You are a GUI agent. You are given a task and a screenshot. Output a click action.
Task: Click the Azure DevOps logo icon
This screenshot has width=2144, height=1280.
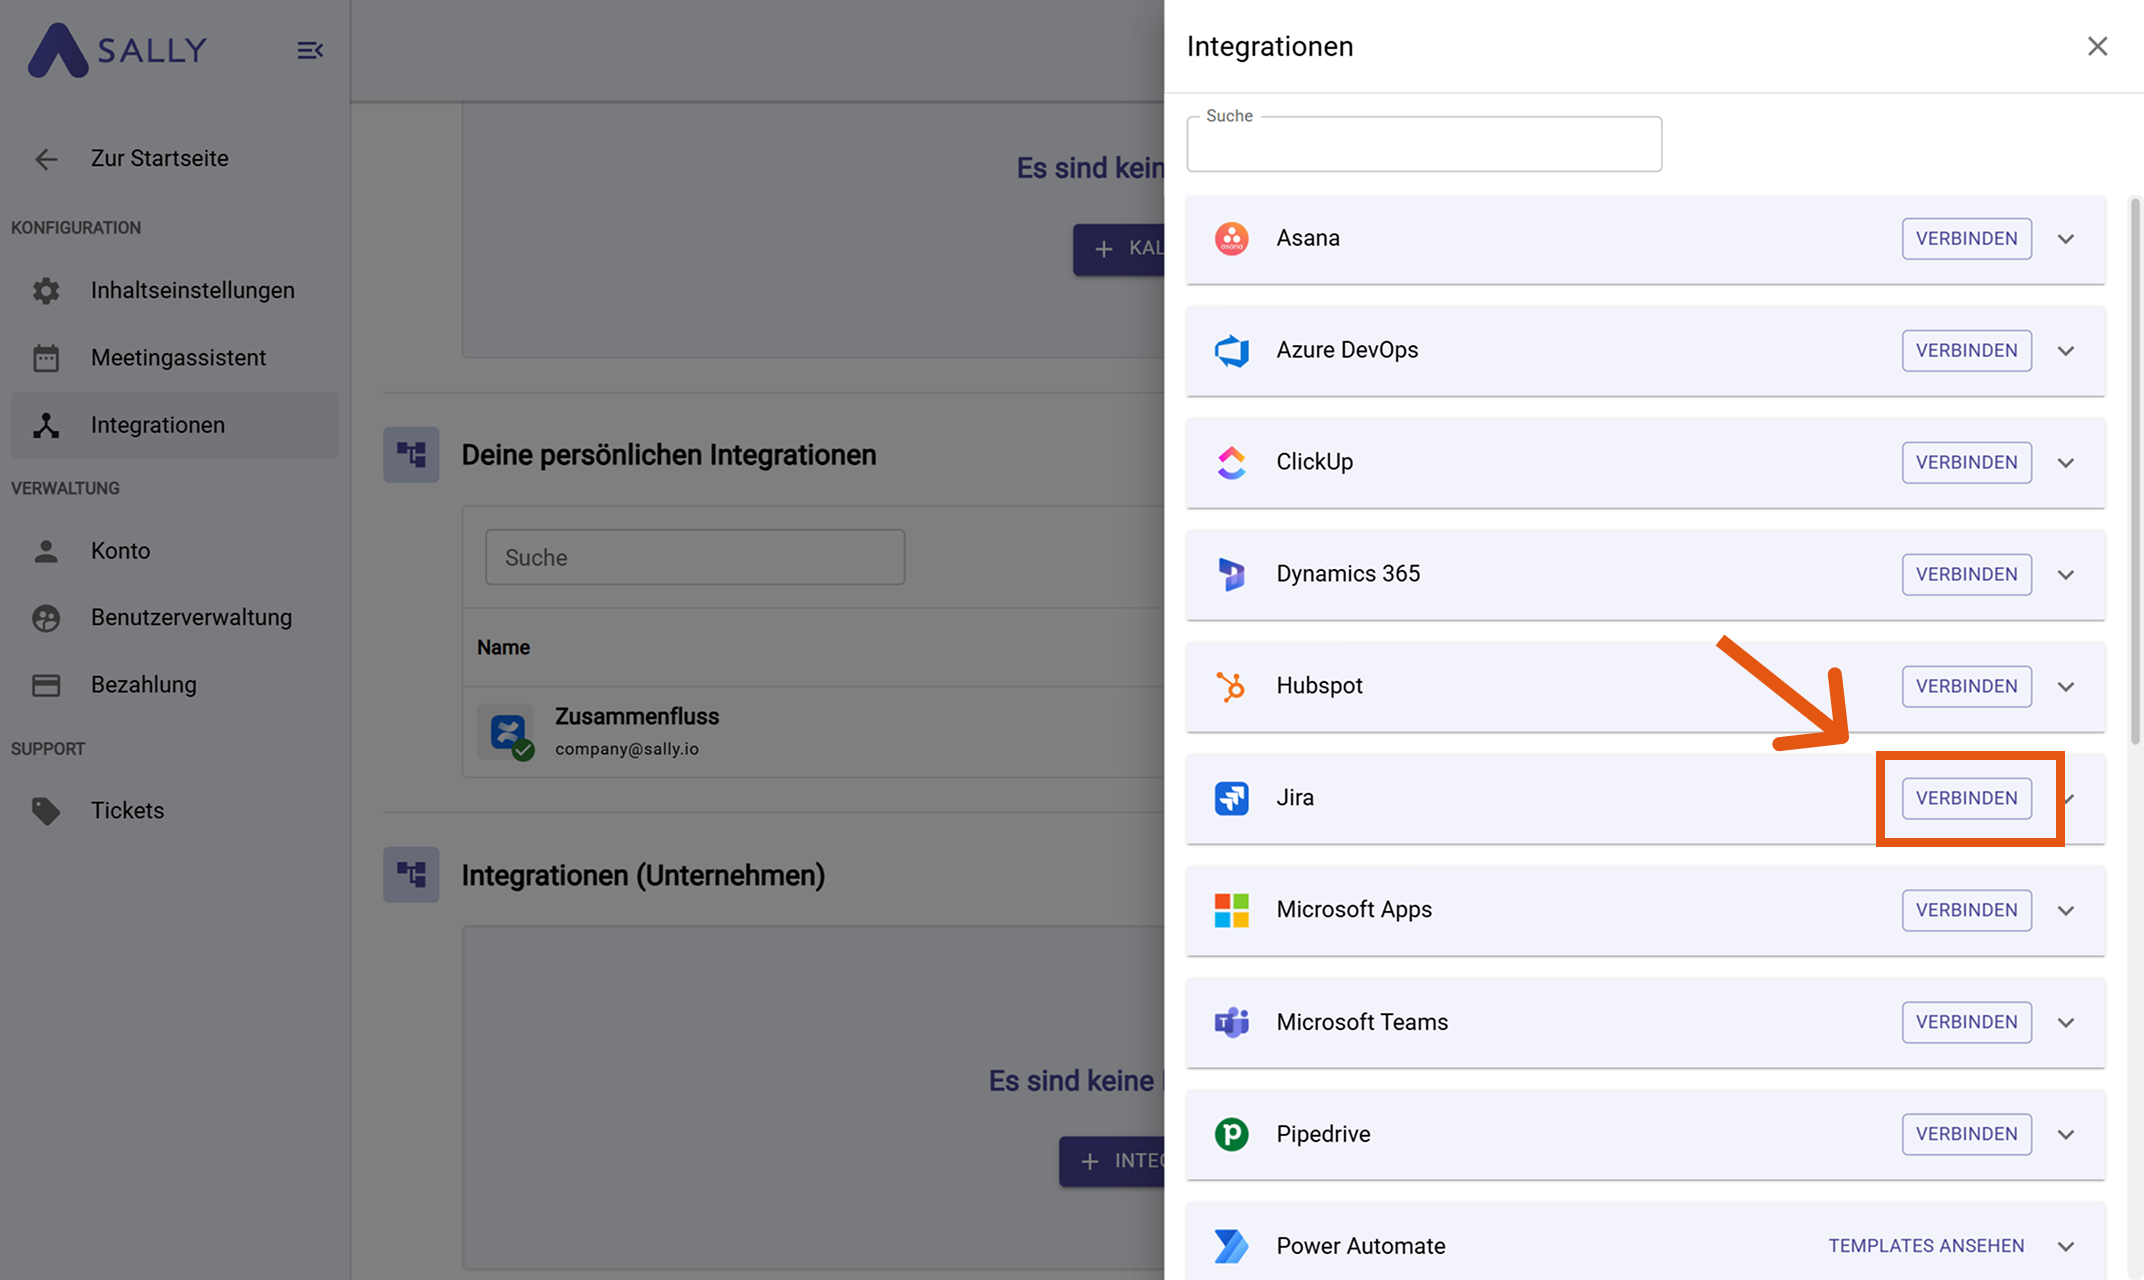point(1231,350)
